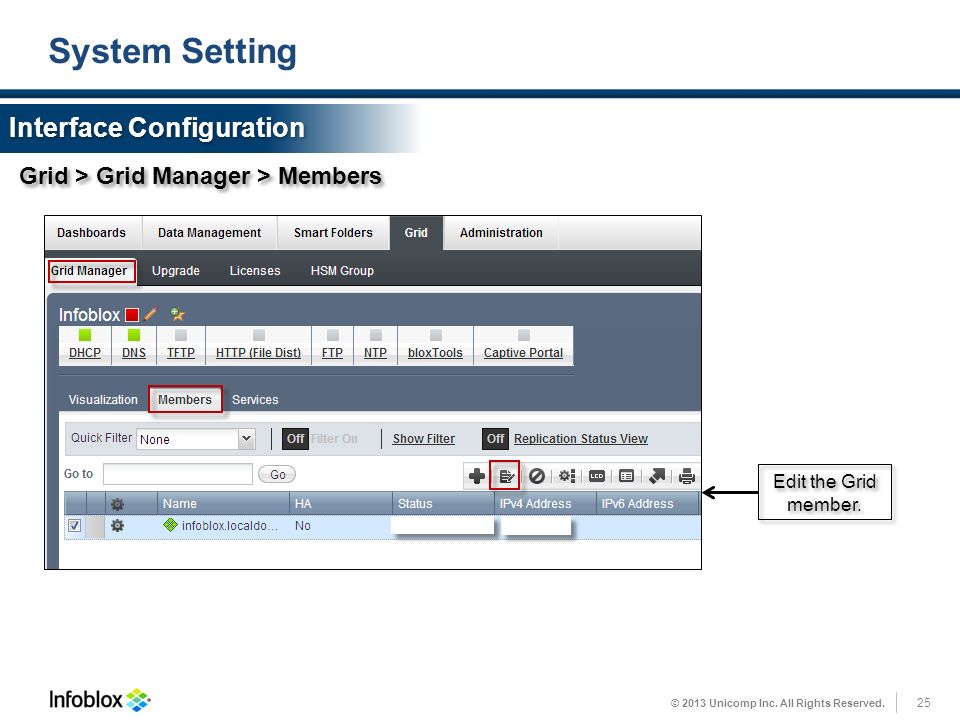
Task: Click the DNS service link
Action: [x=134, y=353]
